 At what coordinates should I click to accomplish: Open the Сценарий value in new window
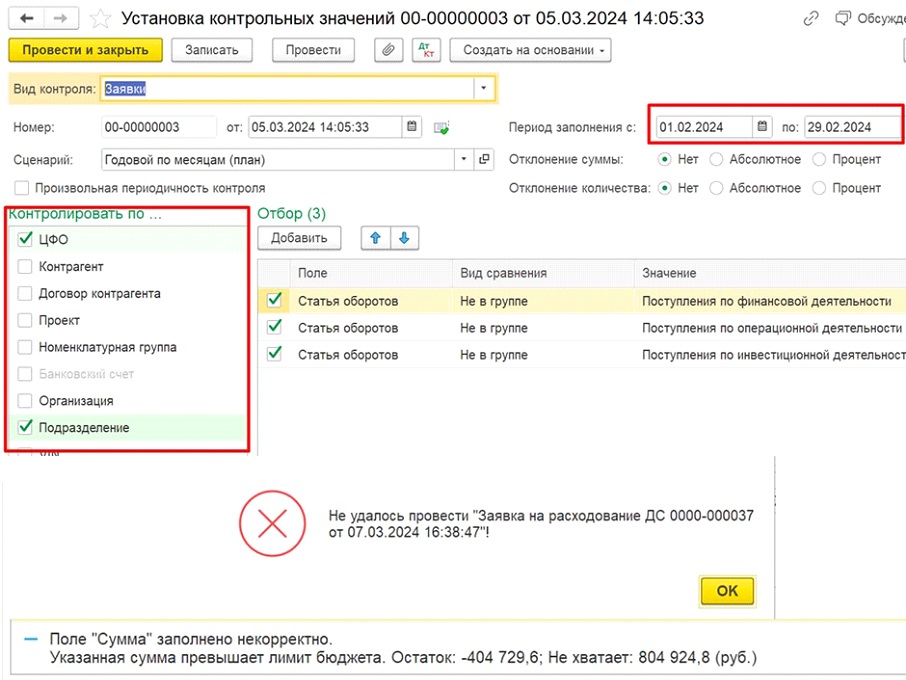(485, 159)
